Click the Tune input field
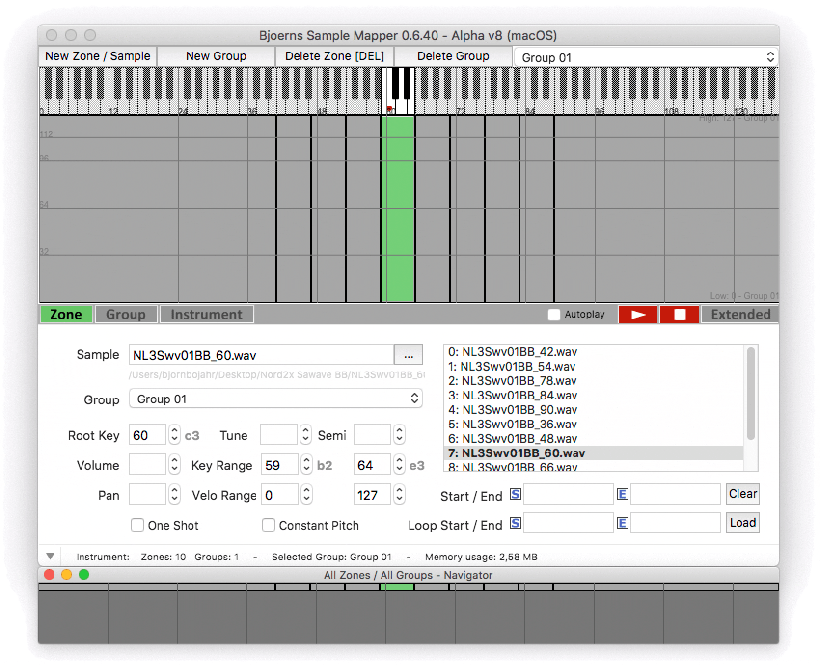This screenshot has width=820, height=665. (279, 435)
